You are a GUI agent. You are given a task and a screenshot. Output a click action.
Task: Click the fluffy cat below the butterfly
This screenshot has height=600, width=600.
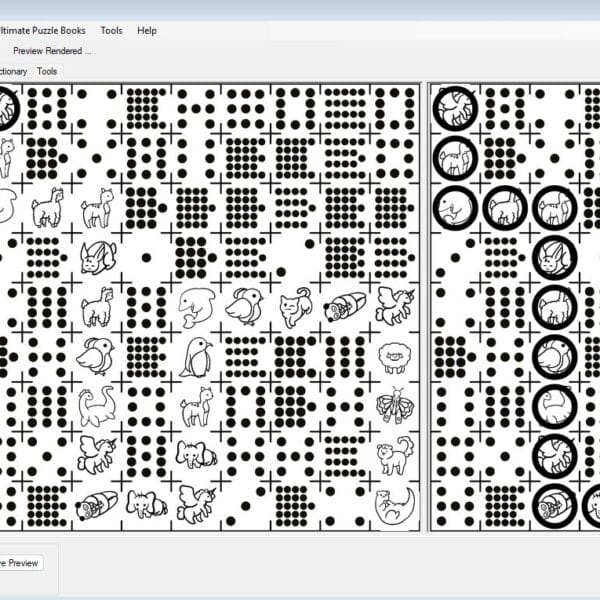pos(393,455)
